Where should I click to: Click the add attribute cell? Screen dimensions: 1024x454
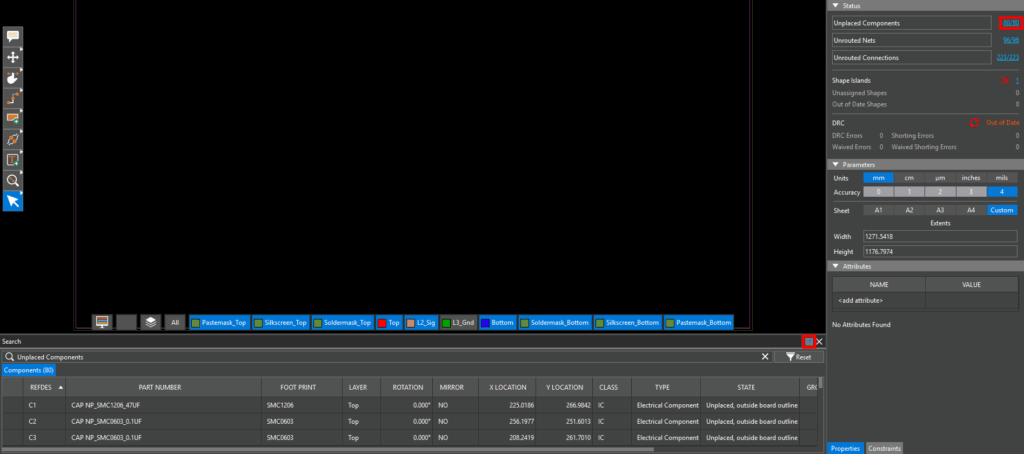pos(878,300)
